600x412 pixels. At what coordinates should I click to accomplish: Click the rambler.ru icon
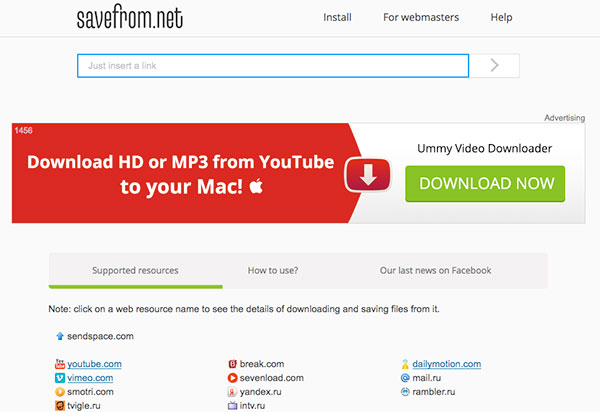[x=405, y=392]
